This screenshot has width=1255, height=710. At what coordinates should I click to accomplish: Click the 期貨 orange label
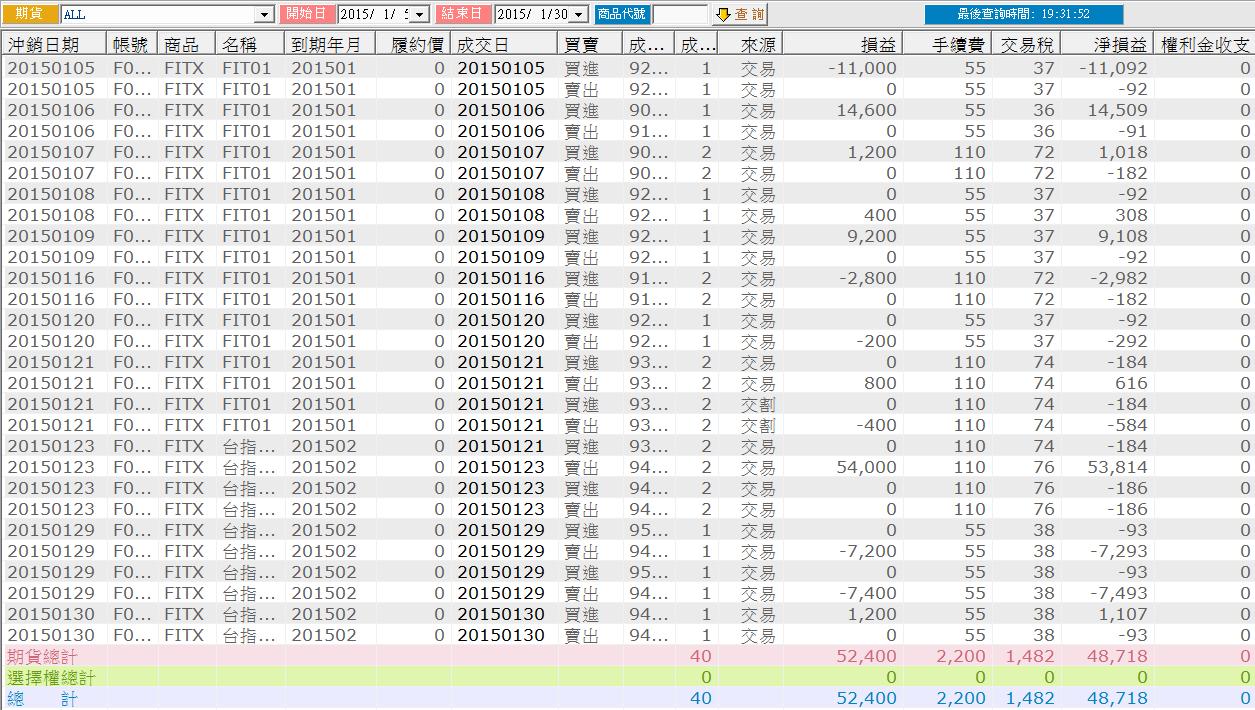tap(30, 14)
